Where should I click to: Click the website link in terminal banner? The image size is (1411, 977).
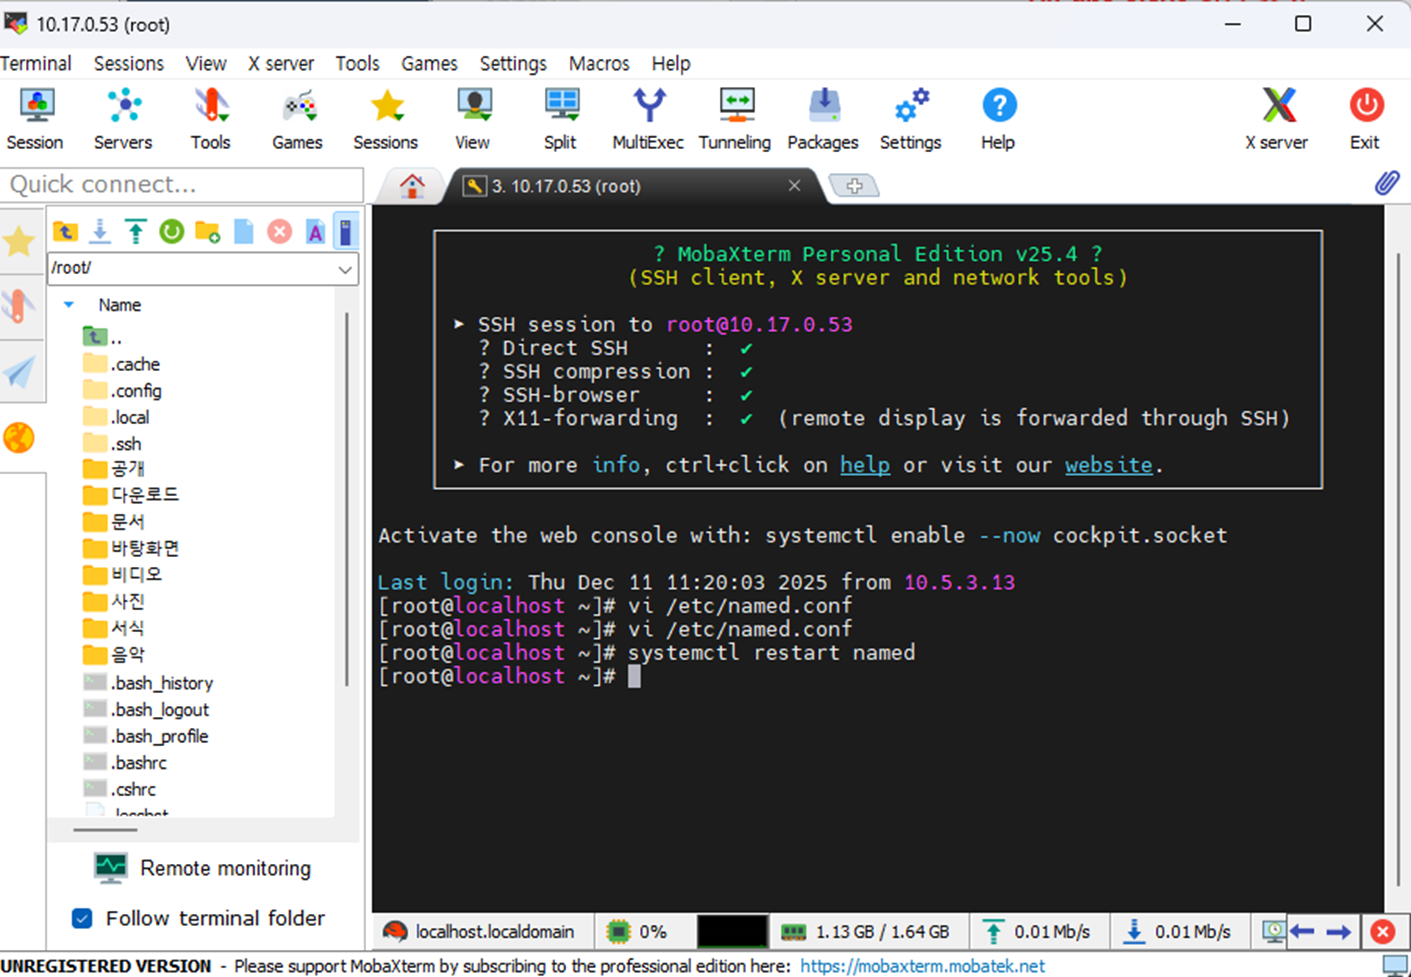tap(1108, 465)
